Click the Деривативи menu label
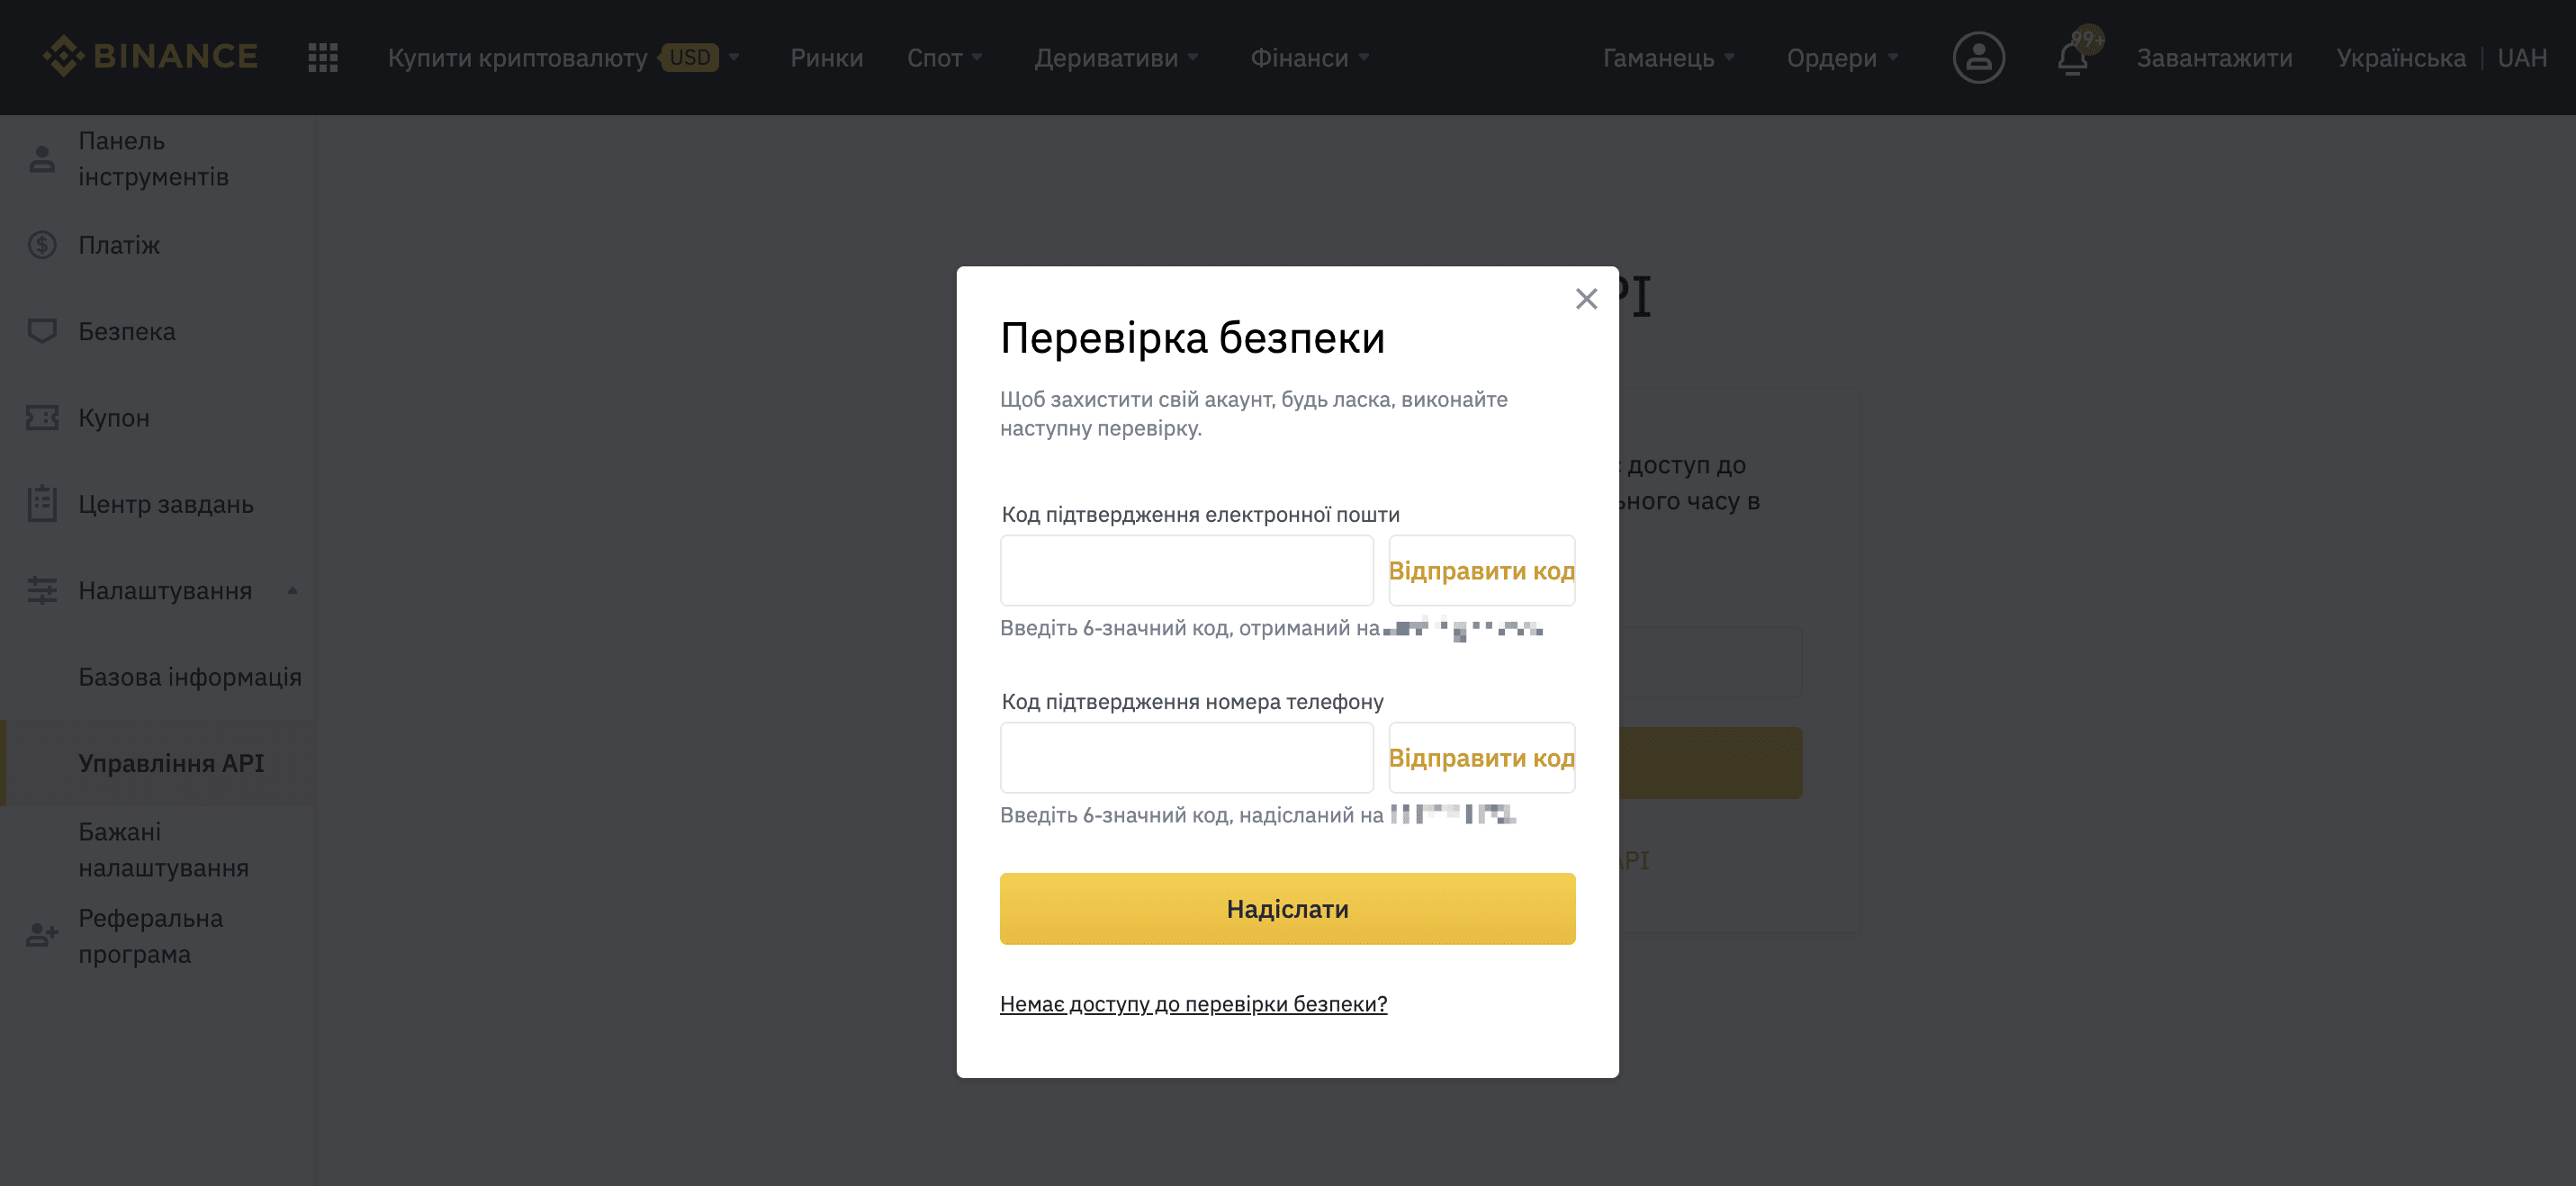This screenshot has width=2576, height=1186. pyautogui.click(x=1106, y=58)
